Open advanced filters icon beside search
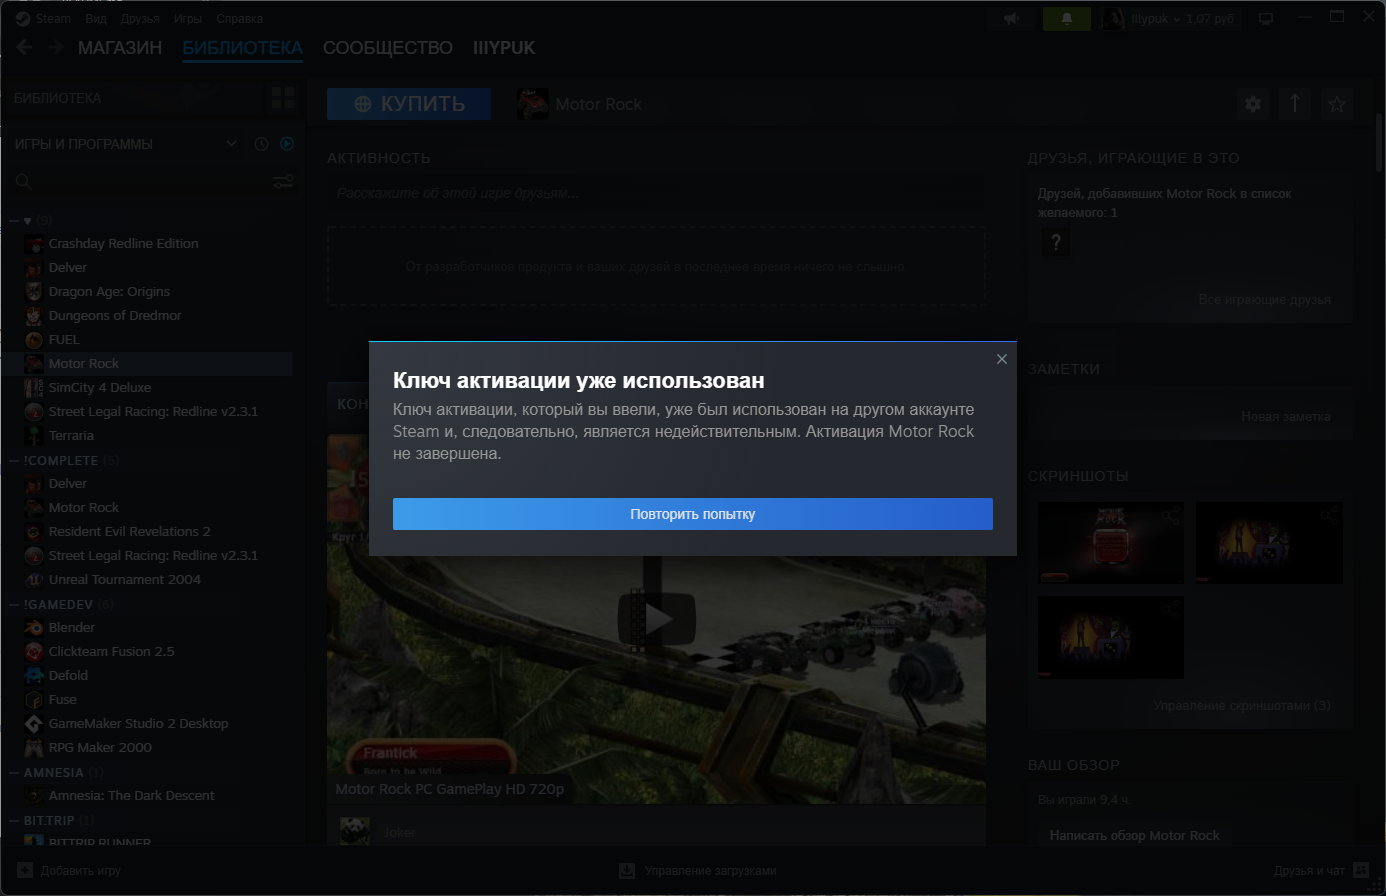This screenshot has width=1386, height=896. pyautogui.click(x=283, y=181)
